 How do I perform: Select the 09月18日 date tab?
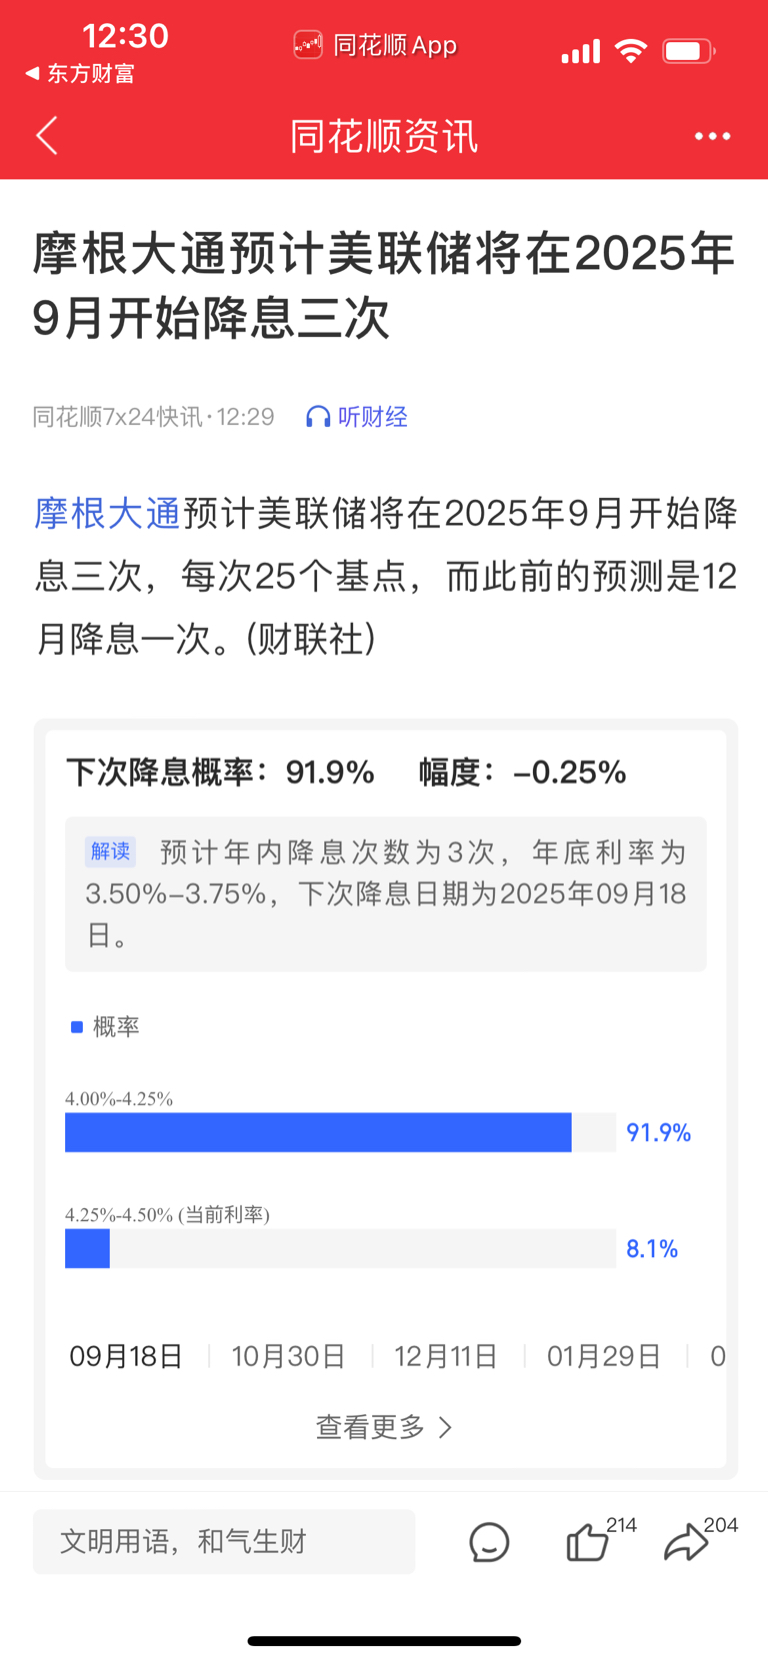(126, 1356)
